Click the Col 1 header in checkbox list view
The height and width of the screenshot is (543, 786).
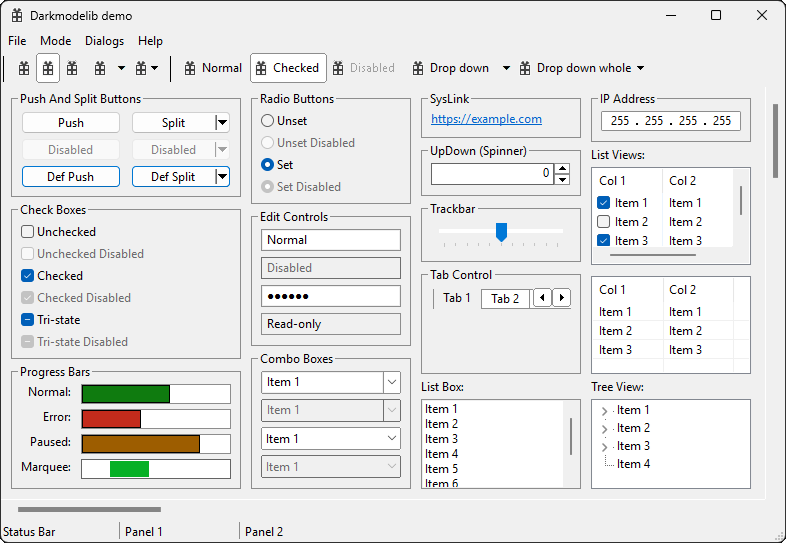click(x=628, y=180)
